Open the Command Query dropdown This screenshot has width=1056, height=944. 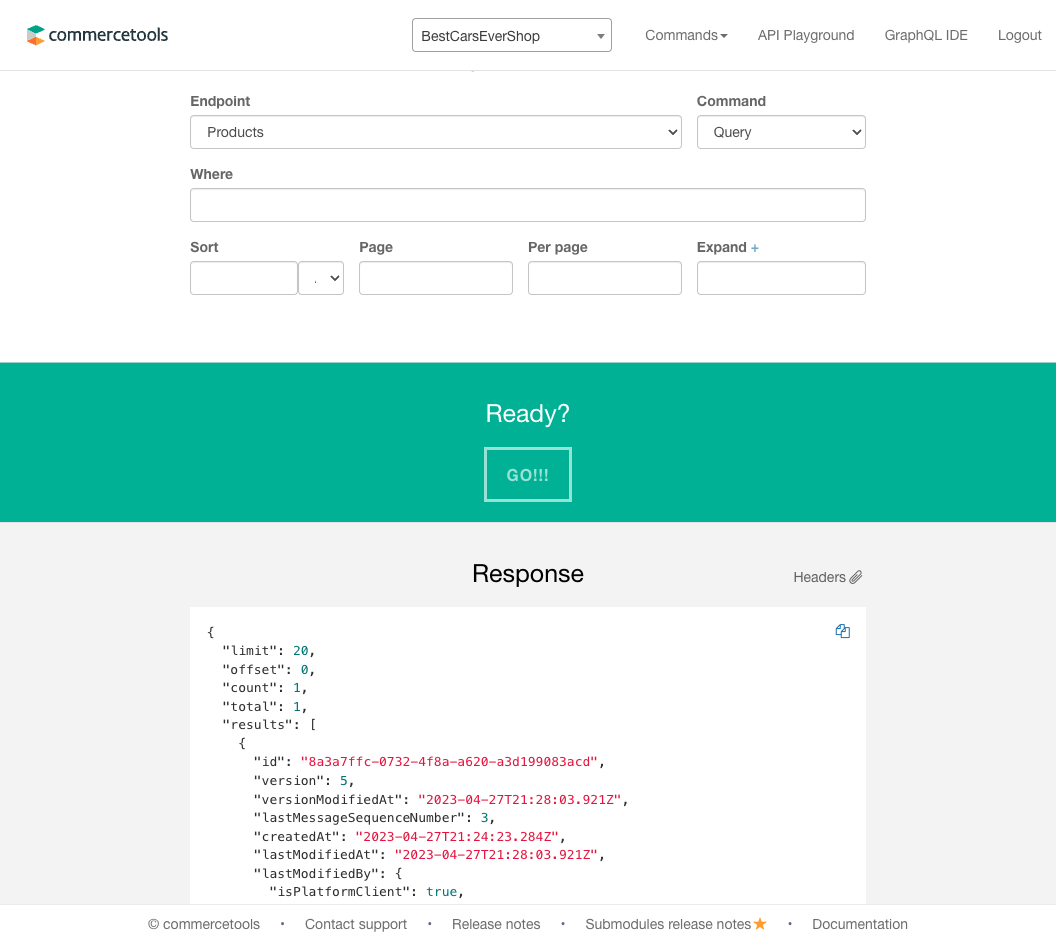coord(780,132)
